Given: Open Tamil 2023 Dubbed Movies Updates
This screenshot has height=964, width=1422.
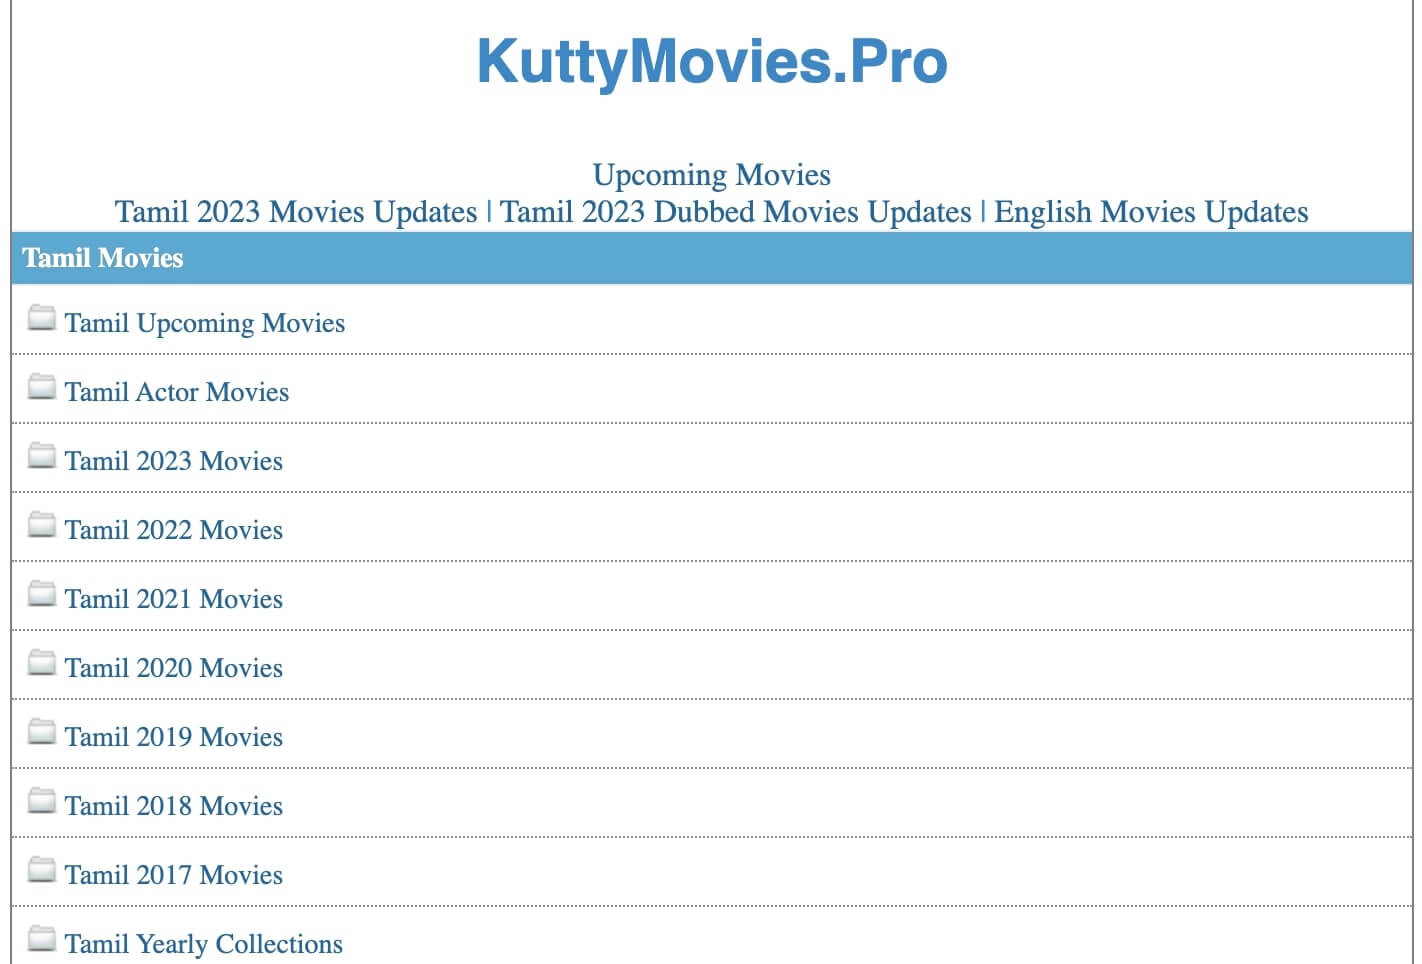Looking at the screenshot, I should [x=735, y=212].
